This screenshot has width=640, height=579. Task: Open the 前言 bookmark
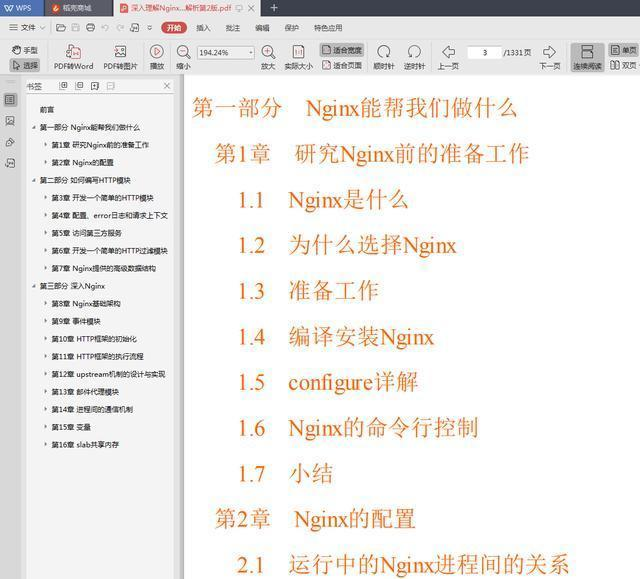tap(47, 110)
